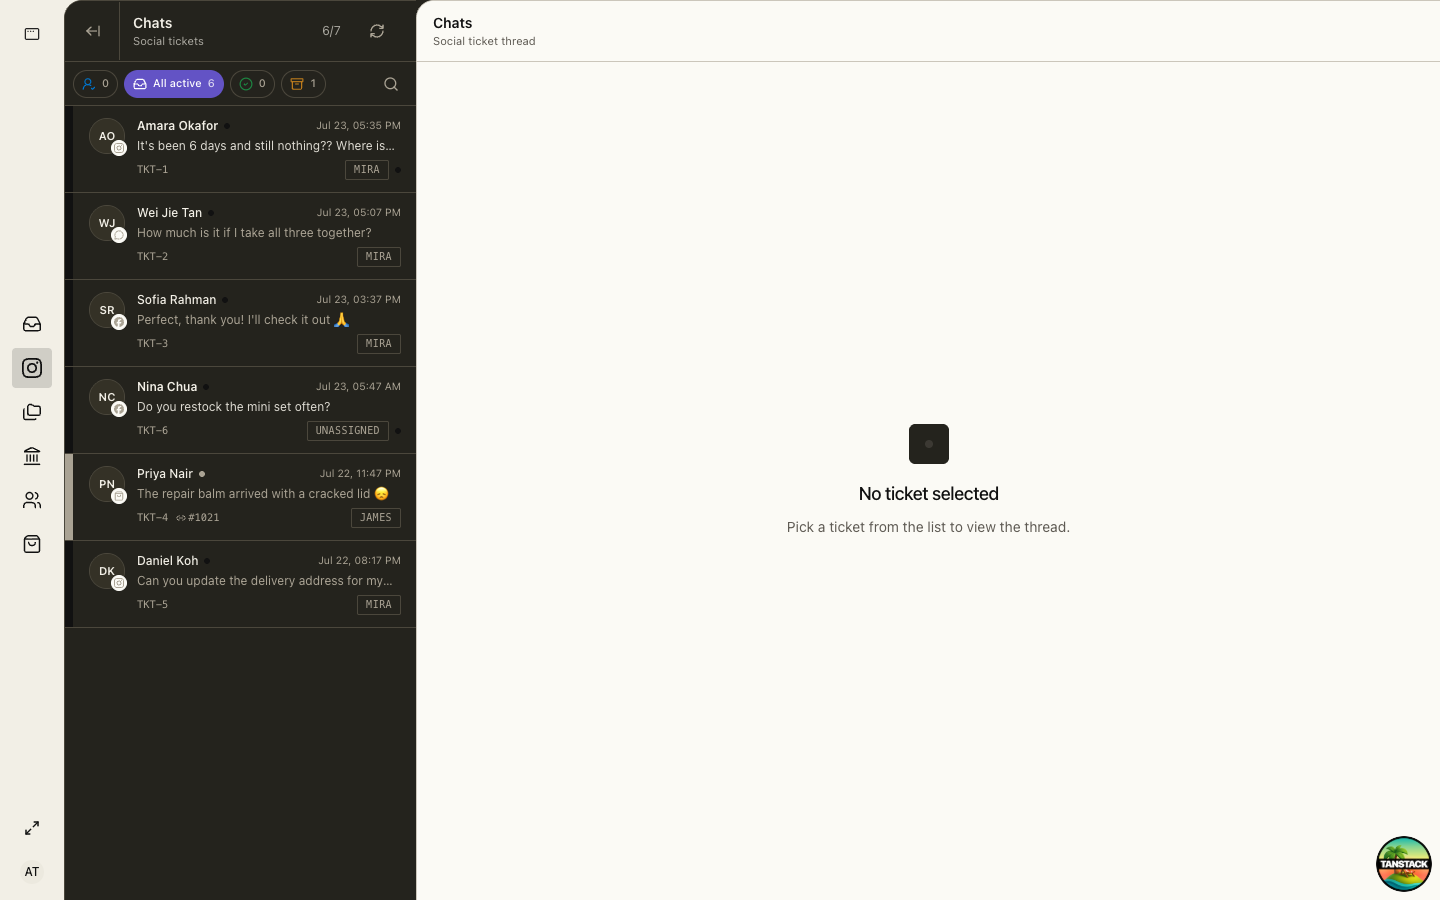Click Daniel Koh's DK avatar

tap(107, 571)
